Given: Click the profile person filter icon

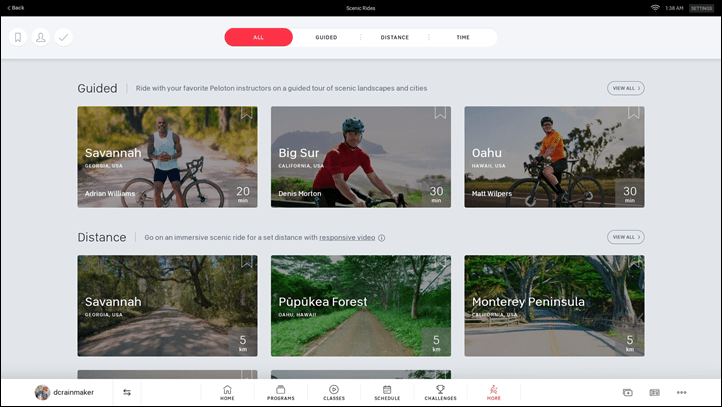Looking at the screenshot, I should (x=41, y=37).
